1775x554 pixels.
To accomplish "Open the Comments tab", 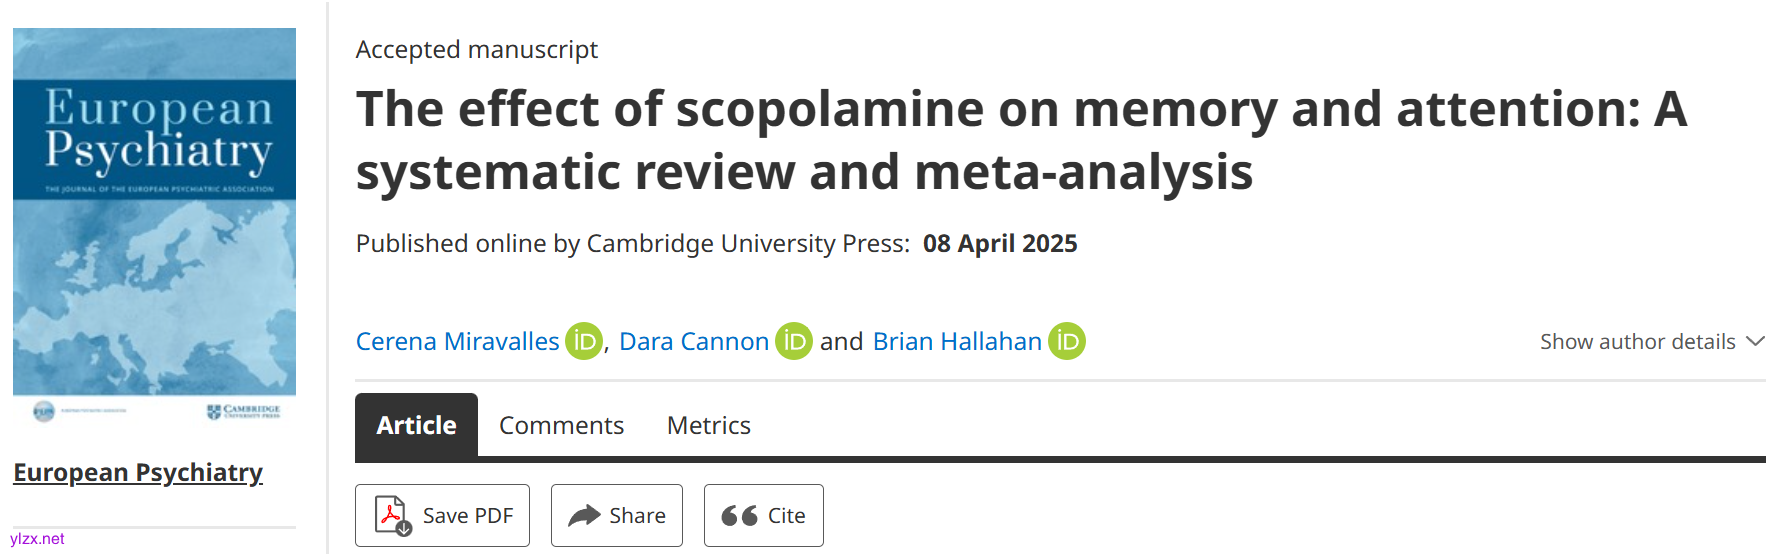I will [561, 426].
